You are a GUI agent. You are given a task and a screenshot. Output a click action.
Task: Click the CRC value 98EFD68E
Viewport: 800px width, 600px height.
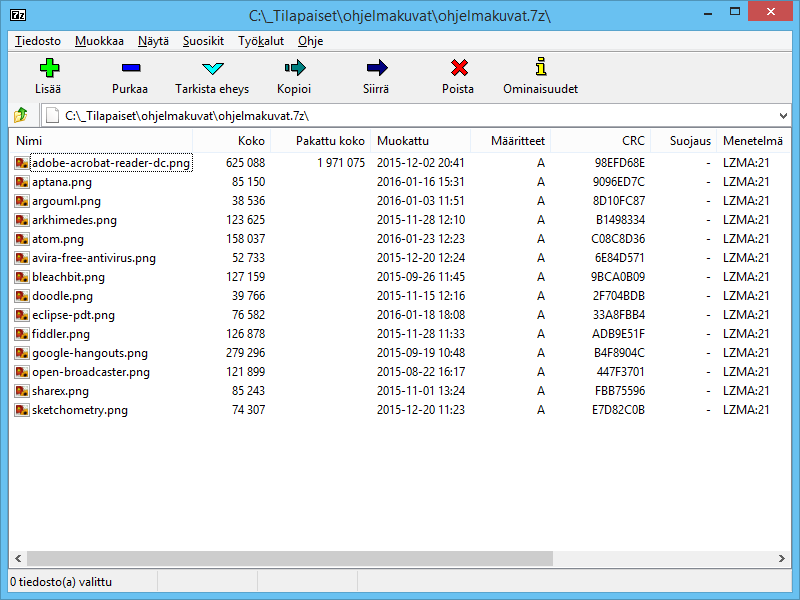[619, 163]
